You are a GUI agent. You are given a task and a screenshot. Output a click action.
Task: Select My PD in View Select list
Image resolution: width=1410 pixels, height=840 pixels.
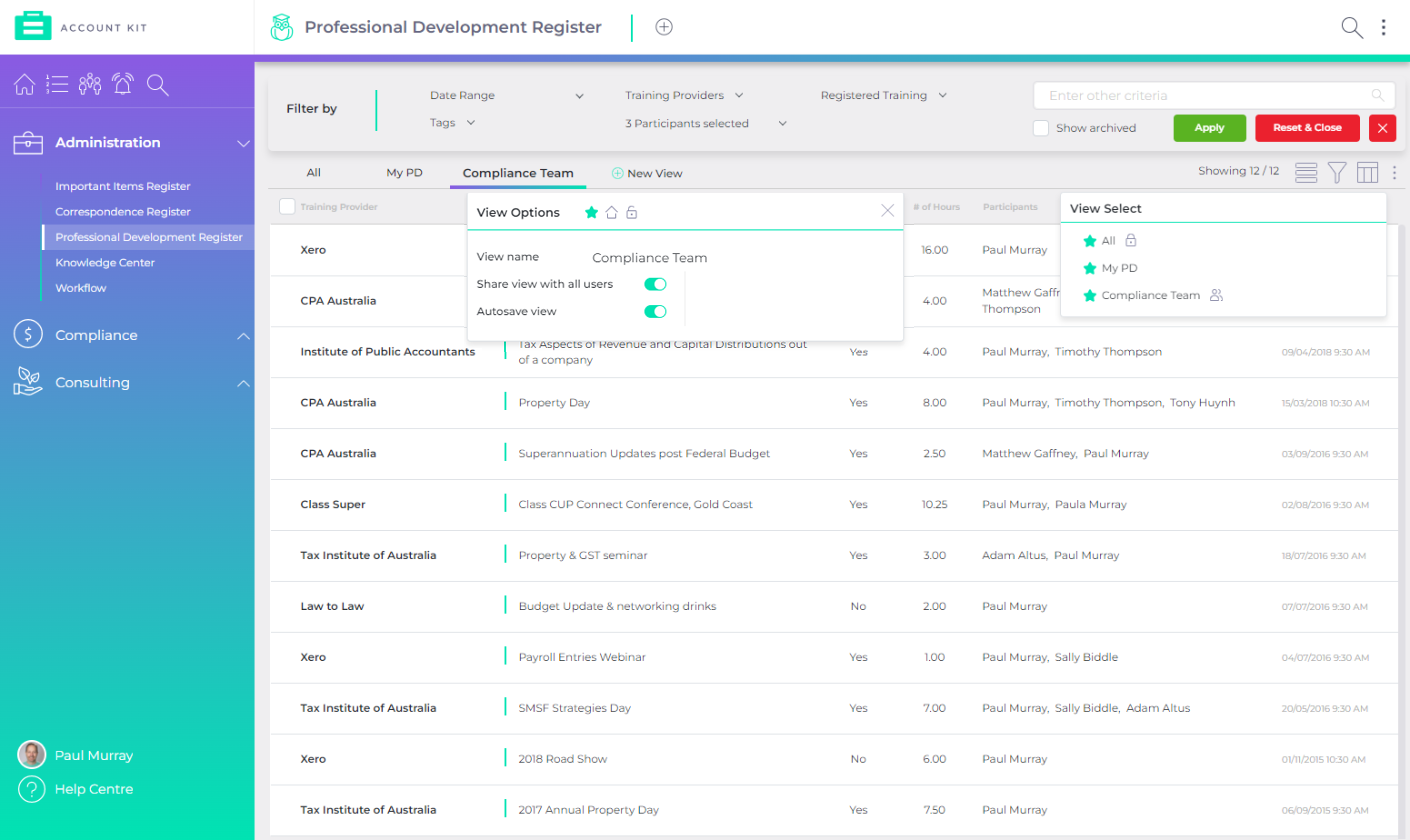tap(1119, 268)
